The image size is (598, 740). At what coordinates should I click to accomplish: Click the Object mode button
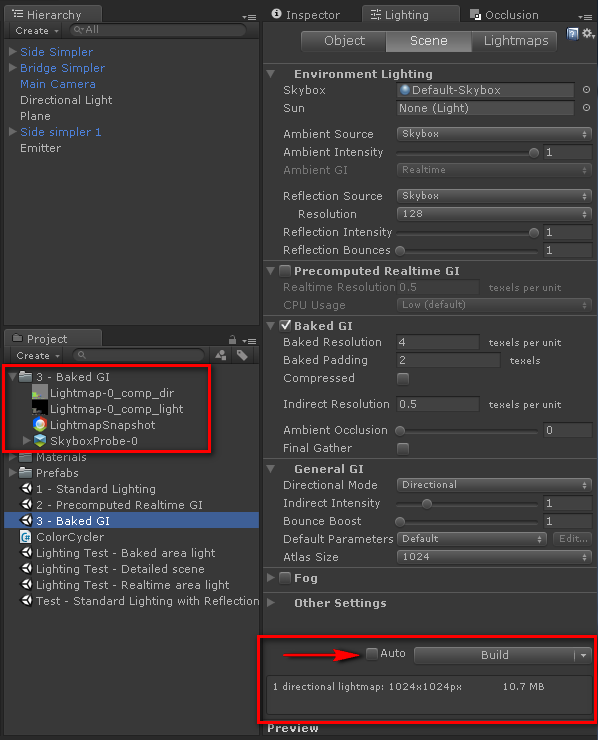(x=344, y=41)
